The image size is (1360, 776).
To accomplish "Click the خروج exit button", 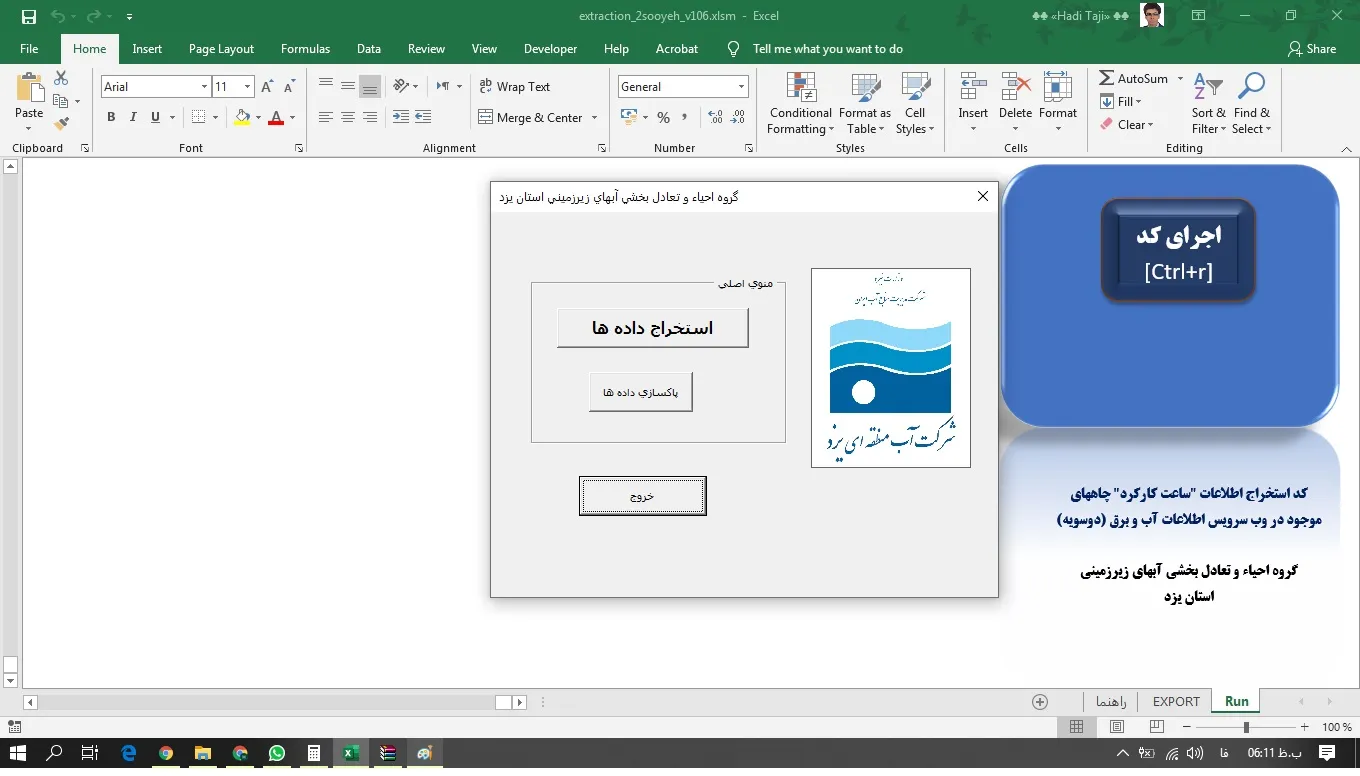I will pyautogui.click(x=642, y=496).
